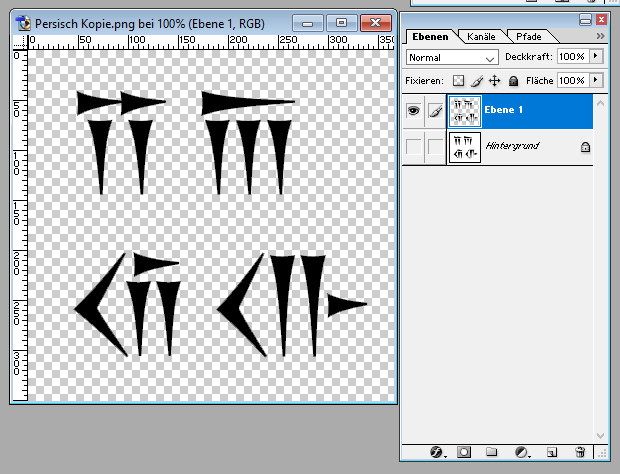Screen dimensions: 620x474
Task: Click the new layer icon
Action: click(x=551, y=453)
